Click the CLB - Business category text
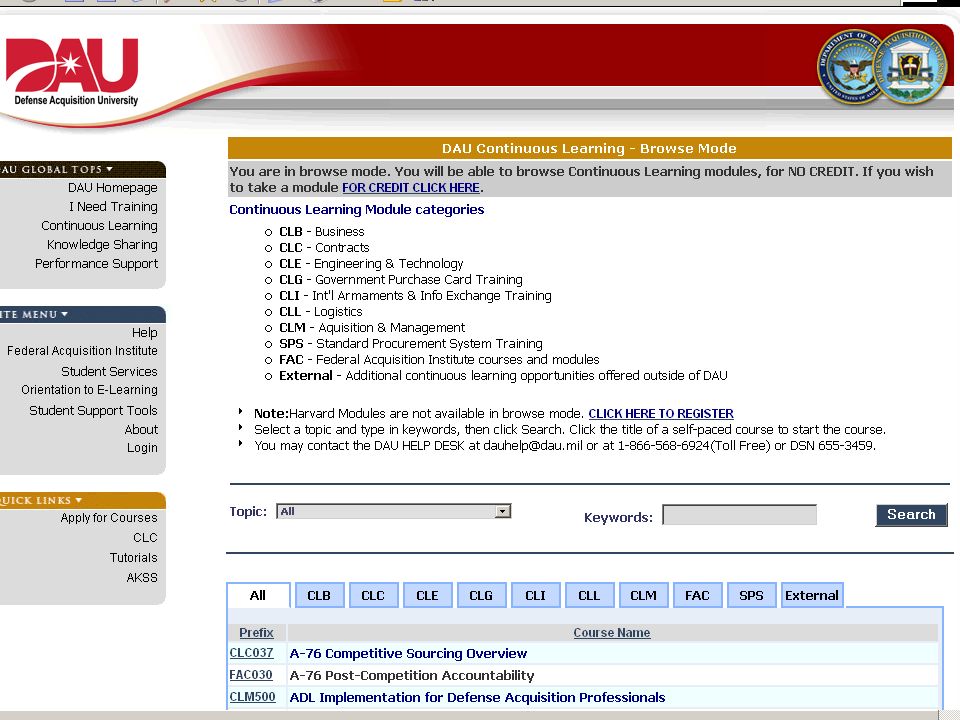This screenshot has width=960, height=720. tap(322, 232)
